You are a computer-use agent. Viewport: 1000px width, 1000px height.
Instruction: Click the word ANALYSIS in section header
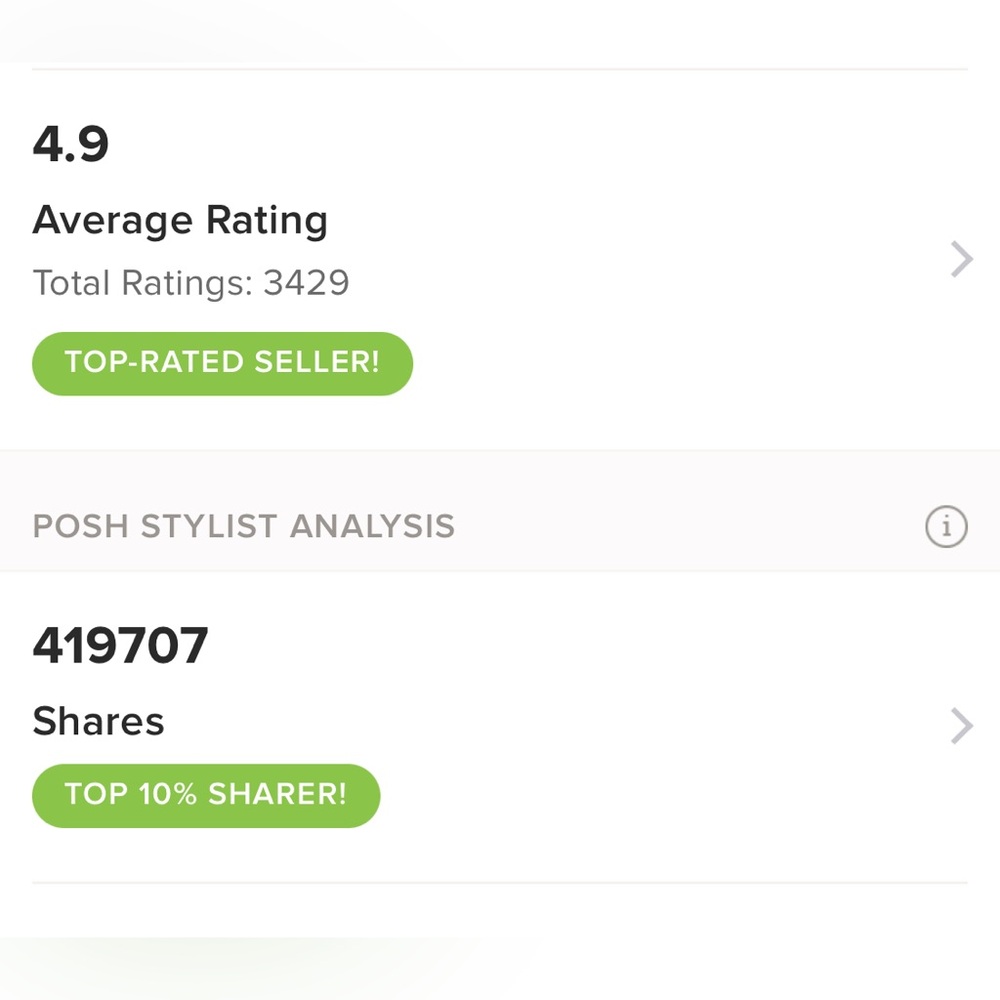click(x=372, y=527)
